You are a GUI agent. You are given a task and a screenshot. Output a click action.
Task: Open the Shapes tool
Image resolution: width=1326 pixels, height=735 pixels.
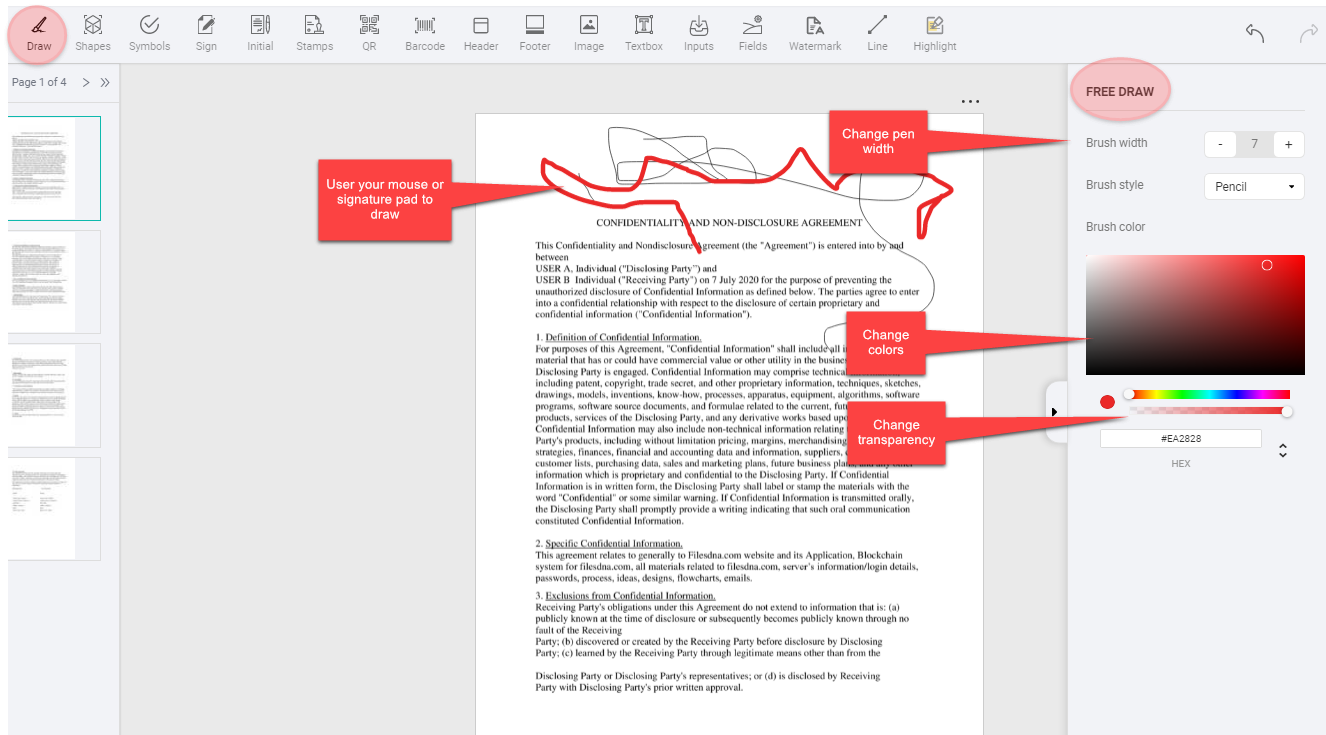click(x=93, y=33)
